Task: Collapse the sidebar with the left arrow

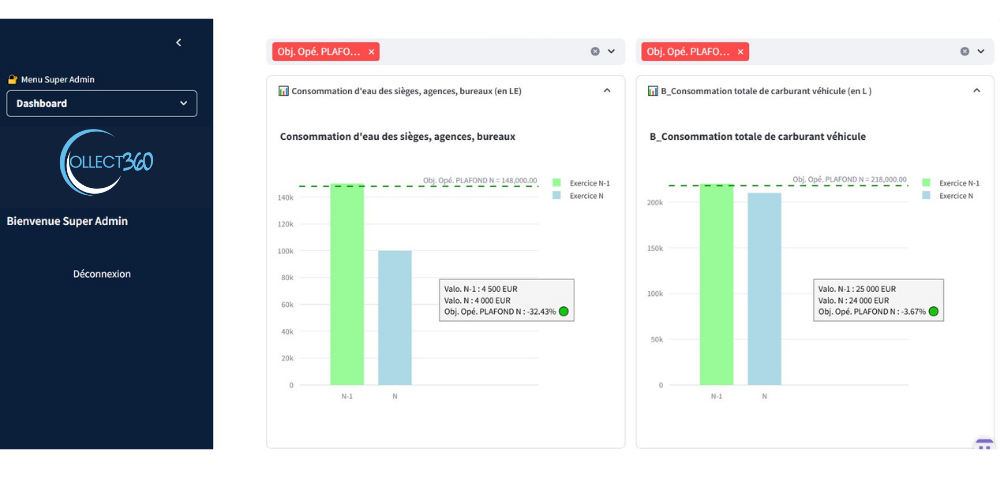Action: [x=179, y=42]
